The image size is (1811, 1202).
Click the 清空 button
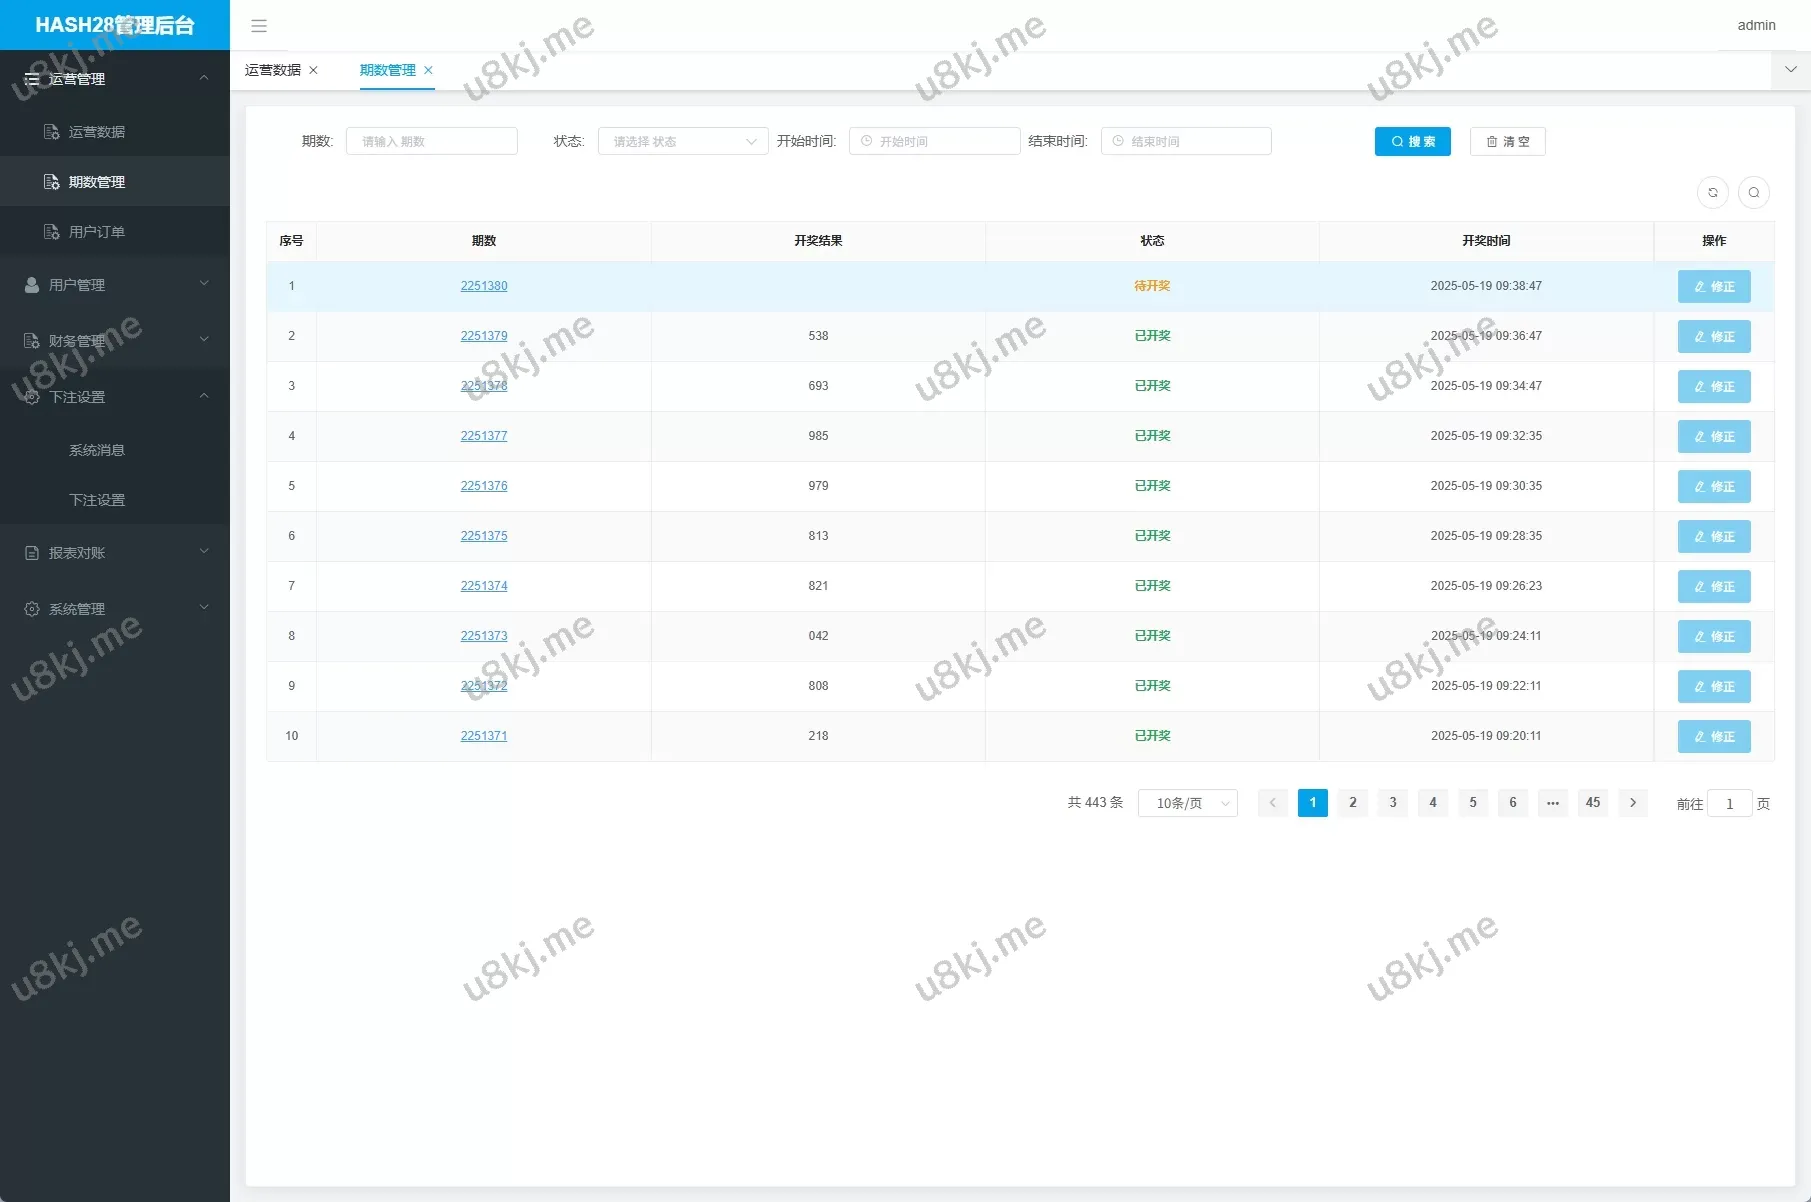click(1507, 141)
